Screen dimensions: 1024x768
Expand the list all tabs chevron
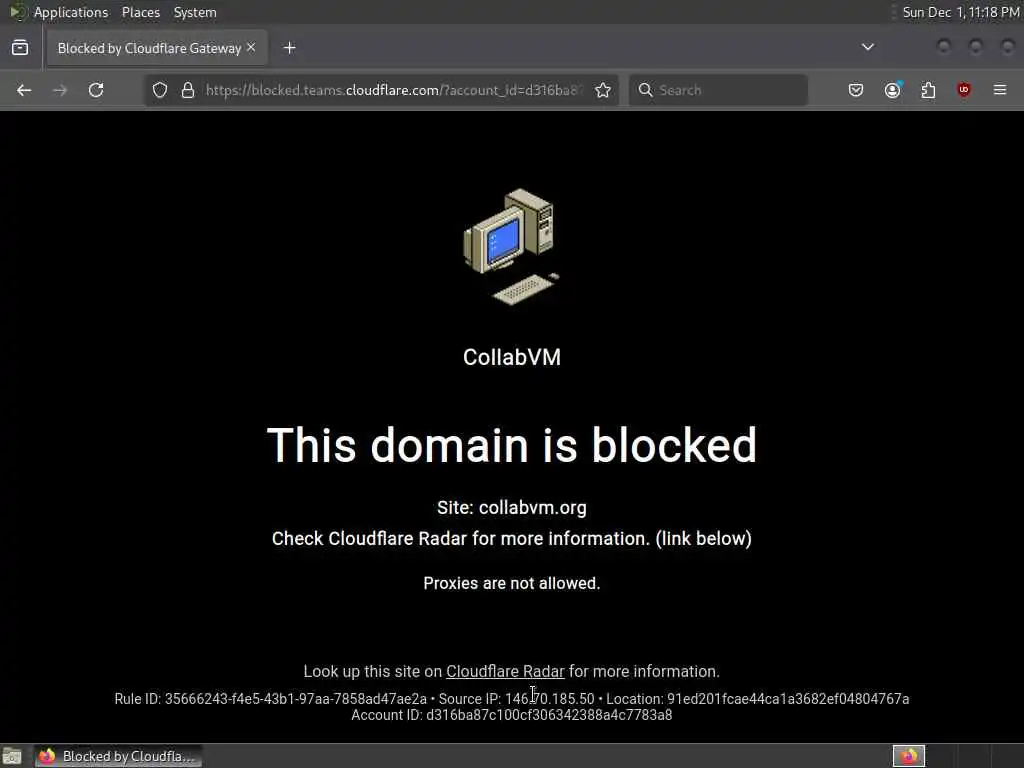tap(868, 47)
